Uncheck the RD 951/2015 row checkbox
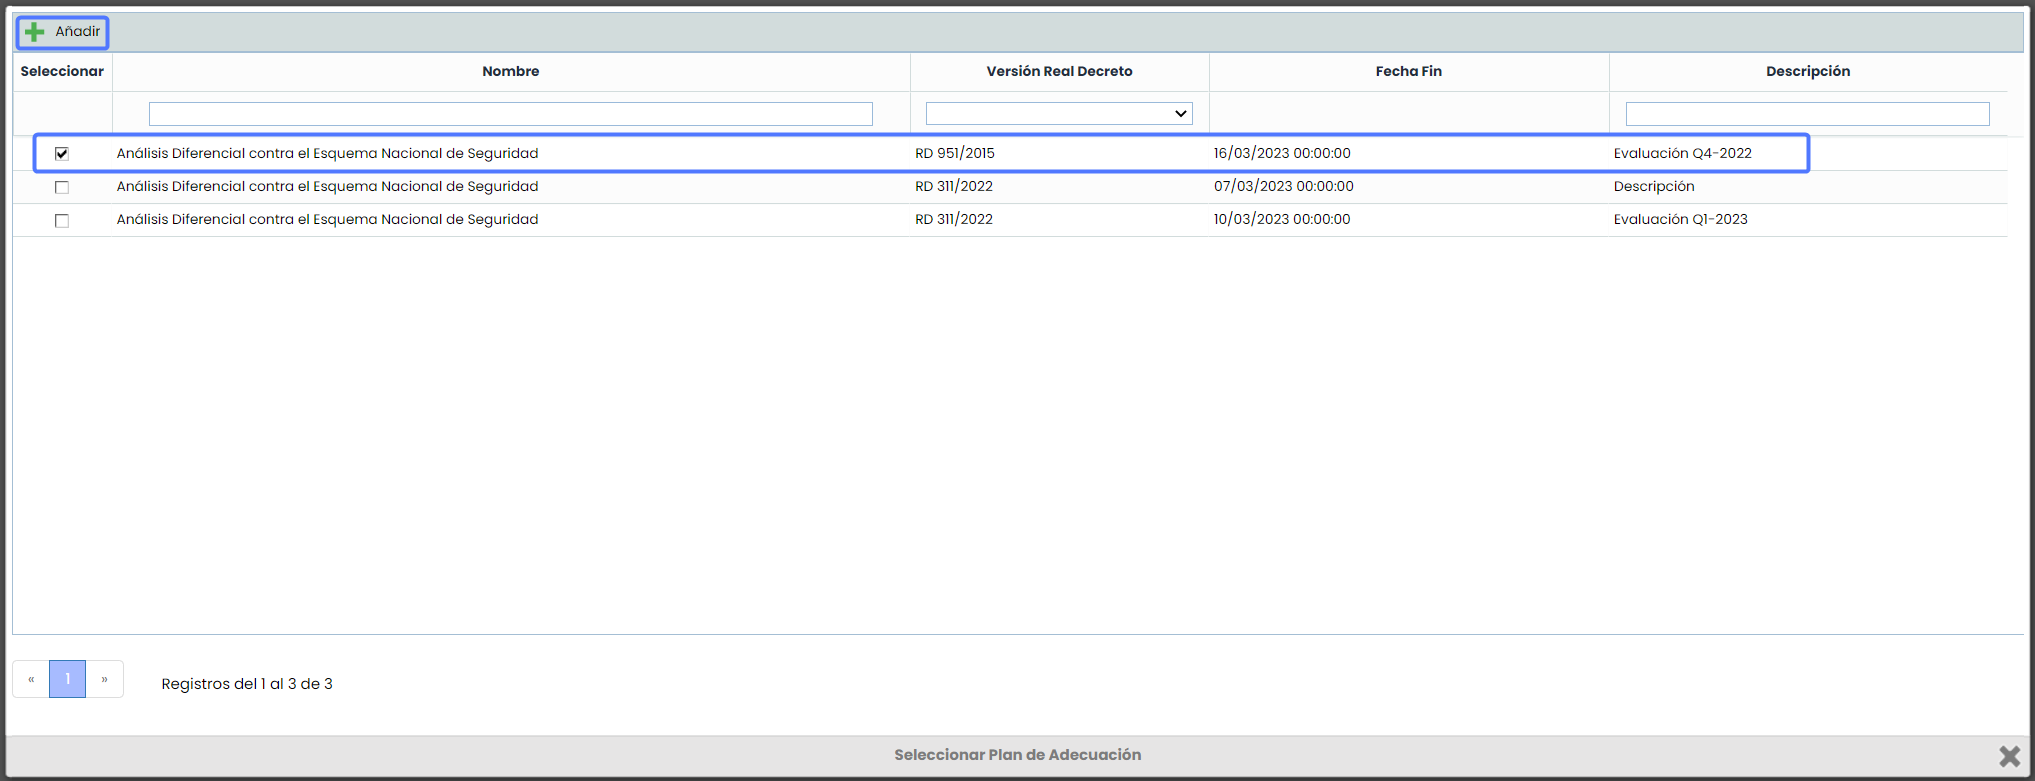This screenshot has height=781, width=2035. pyautogui.click(x=62, y=154)
